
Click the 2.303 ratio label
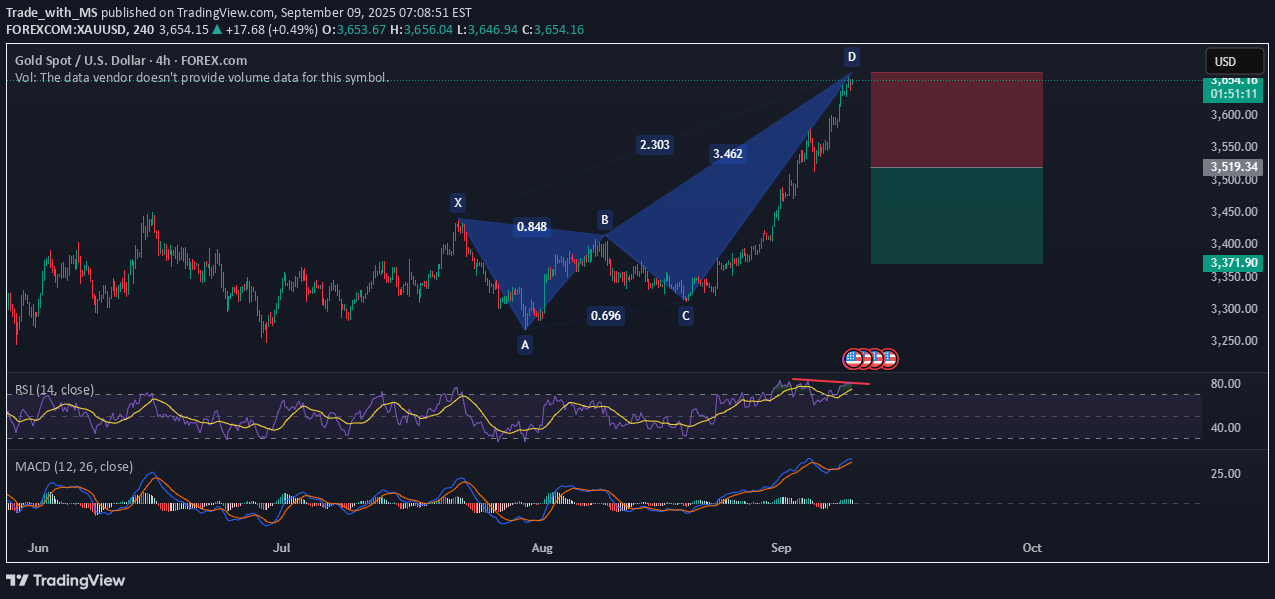[x=655, y=145]
